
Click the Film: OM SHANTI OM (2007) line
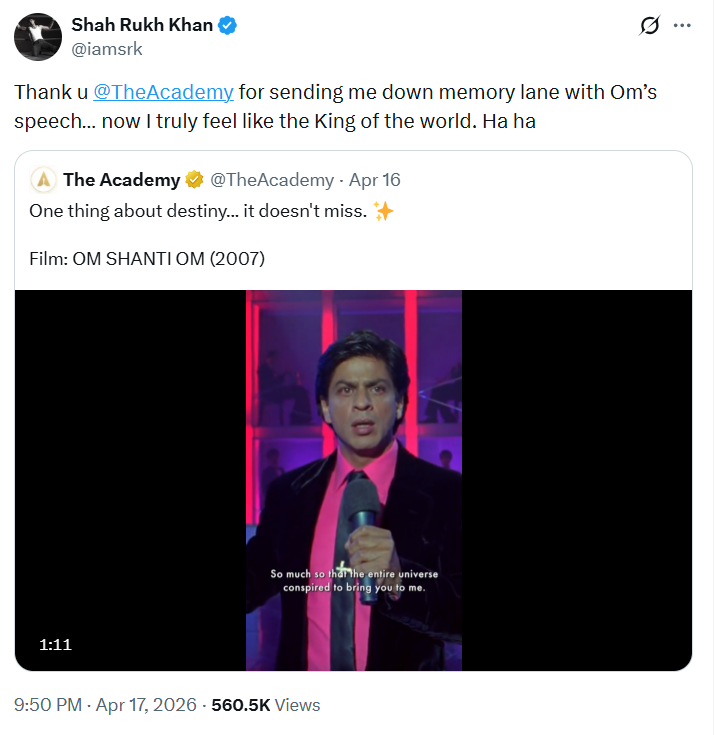(x=147, y=259)
